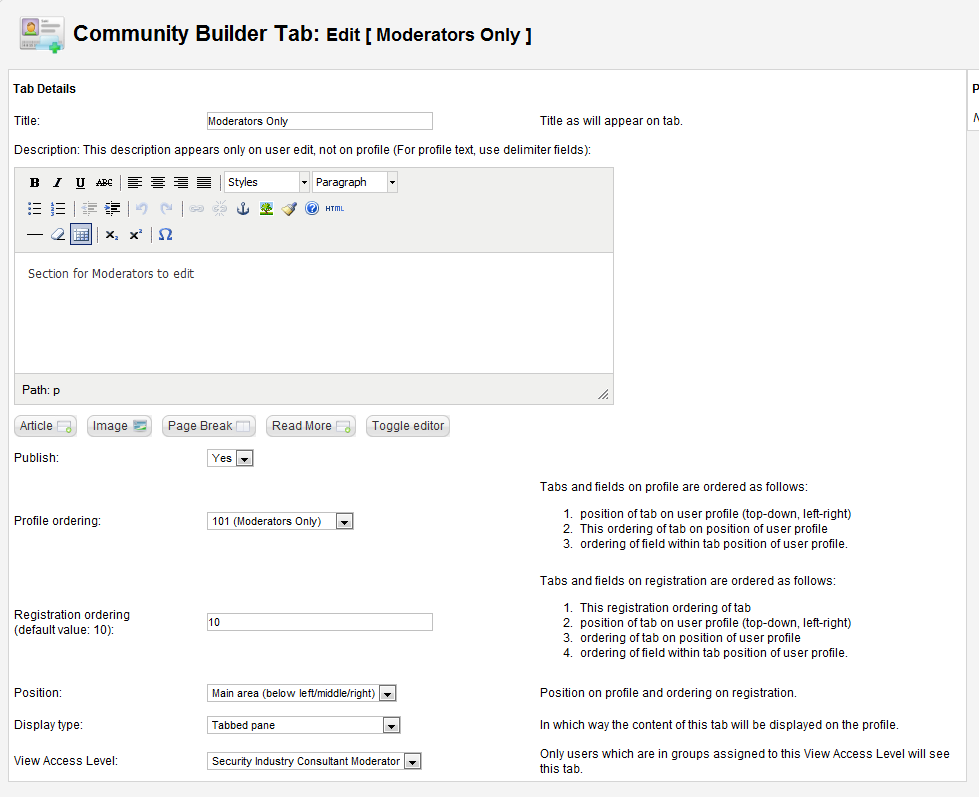Screen dimensions: 979x797
Task: Click the unlink broken chain icon
Action: [x=220, y=208]
